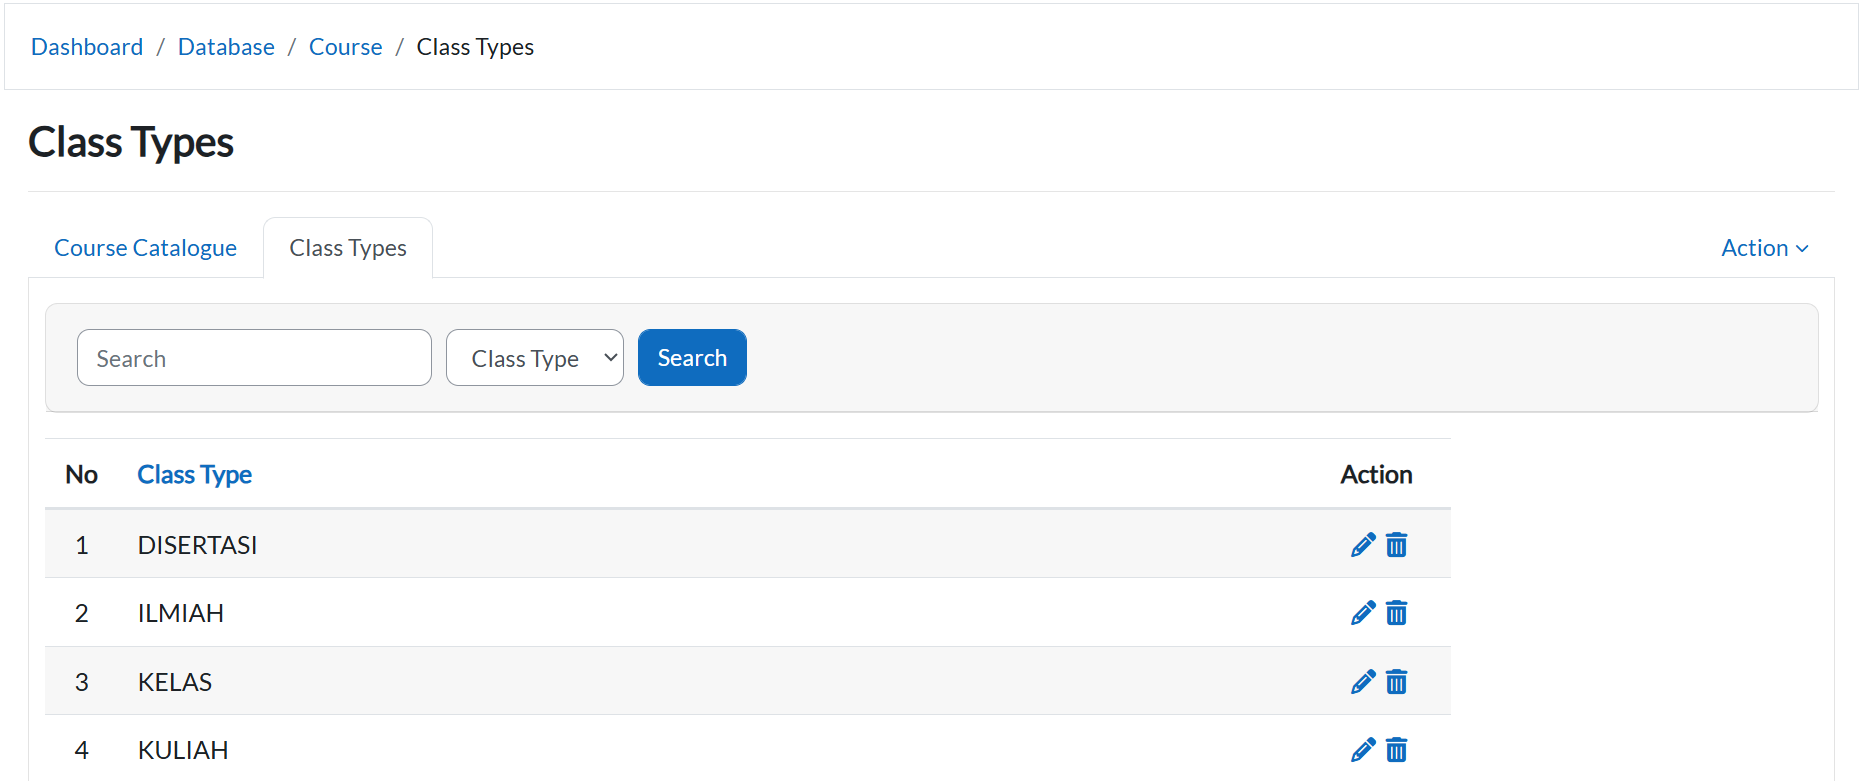Expand the Action dropdown menu
This screenshot has width=1870, height=781.
[1764, 248]
